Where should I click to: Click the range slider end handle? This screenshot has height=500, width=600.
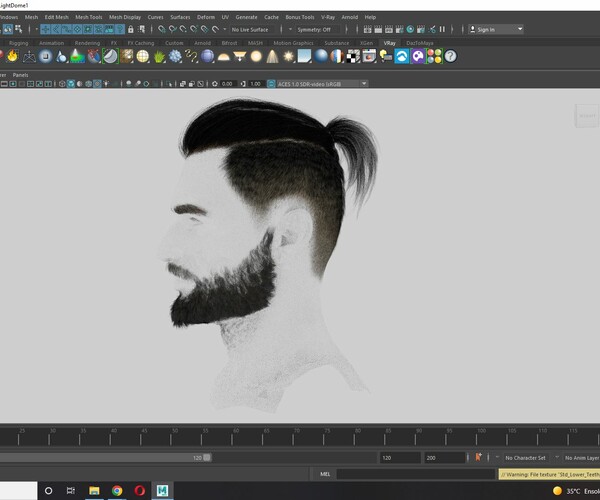(x=207, y=458)
